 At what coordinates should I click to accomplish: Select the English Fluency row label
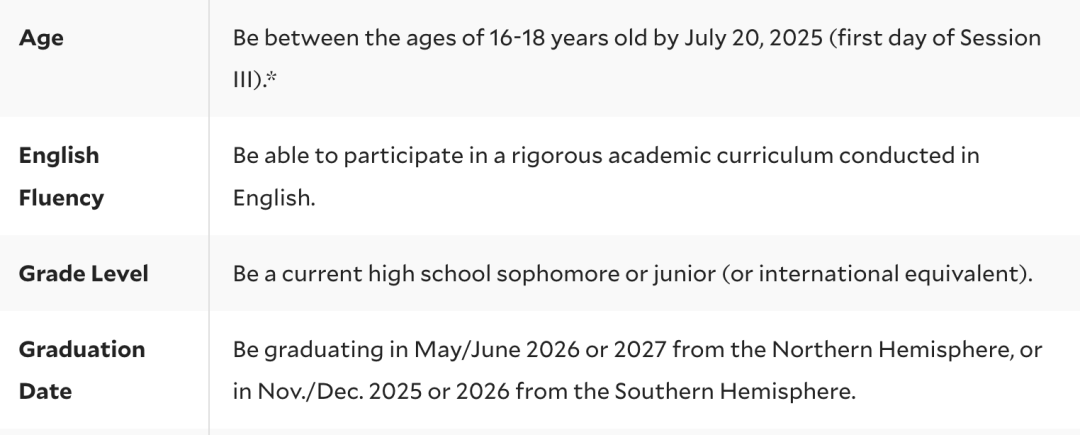pyautogui.click(x=61, y=176)
